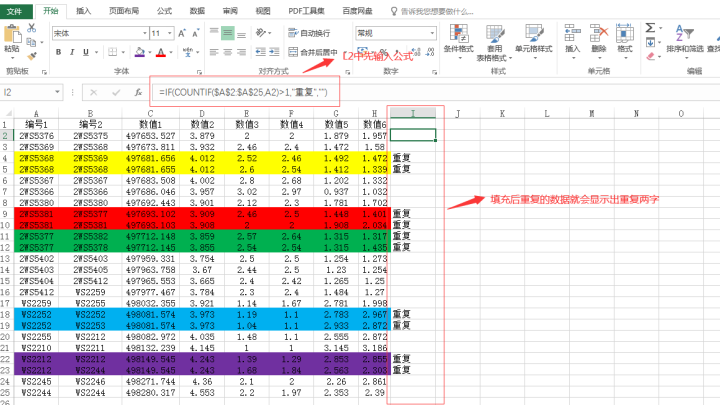720x405 pixels.
Task: Switch to the 审阅 tab
Action: pos(230,11)
